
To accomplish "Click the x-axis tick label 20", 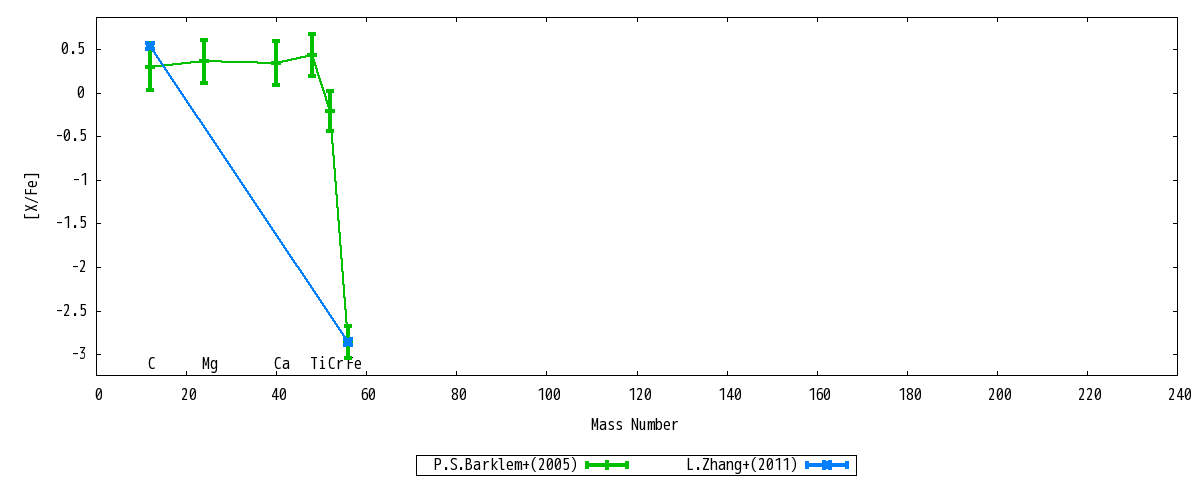I will click(x=188, y=395).
